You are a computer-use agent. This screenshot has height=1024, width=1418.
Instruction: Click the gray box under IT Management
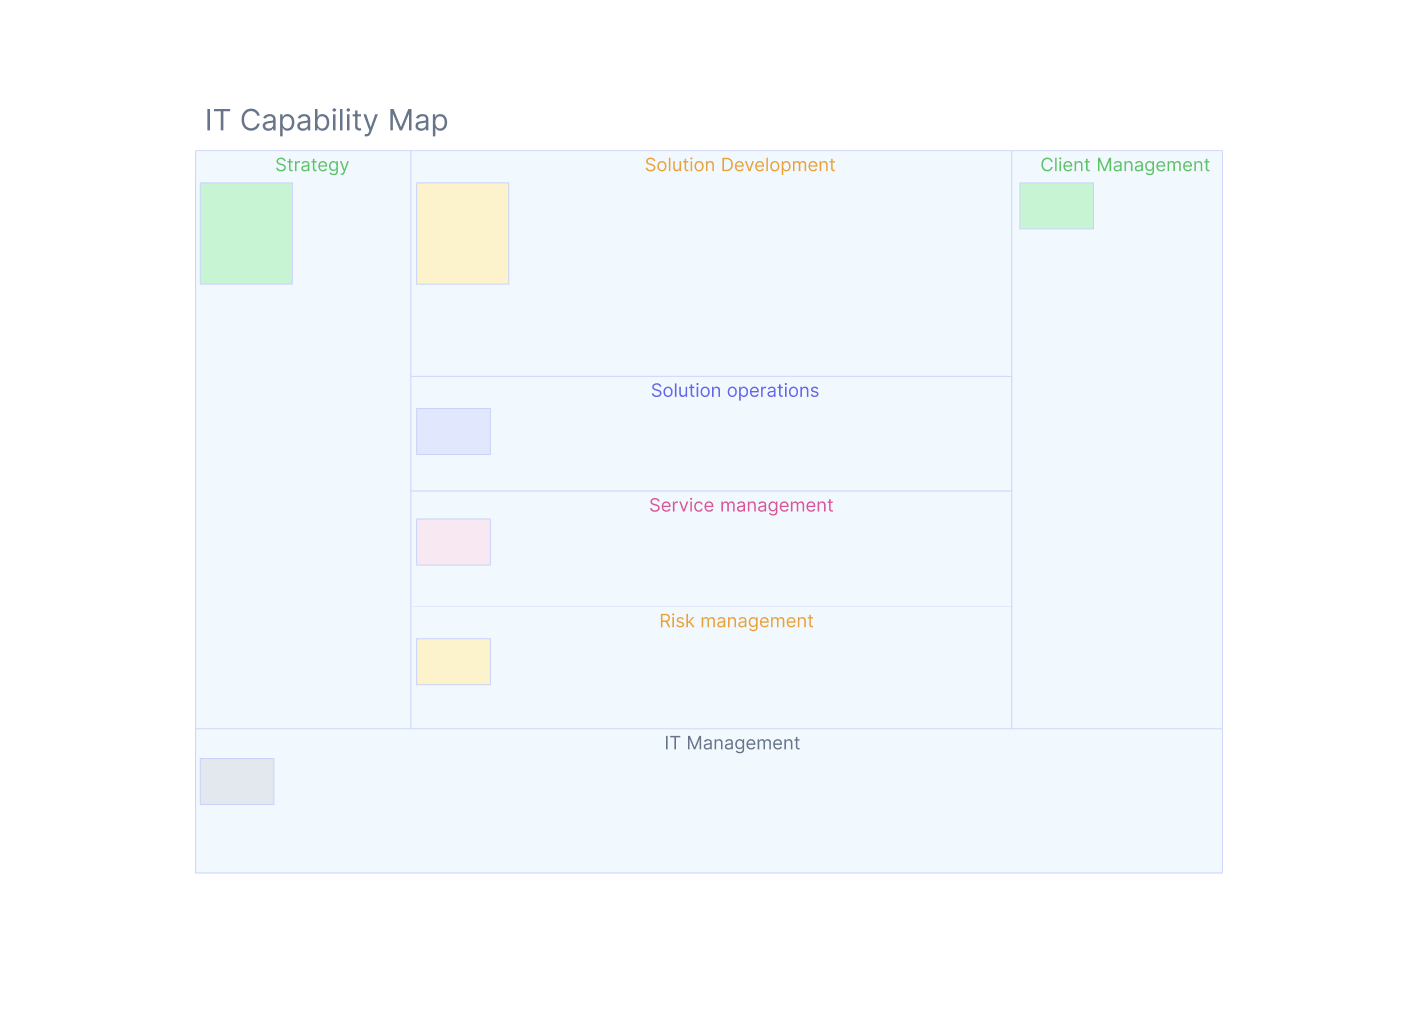click(237, 781)
